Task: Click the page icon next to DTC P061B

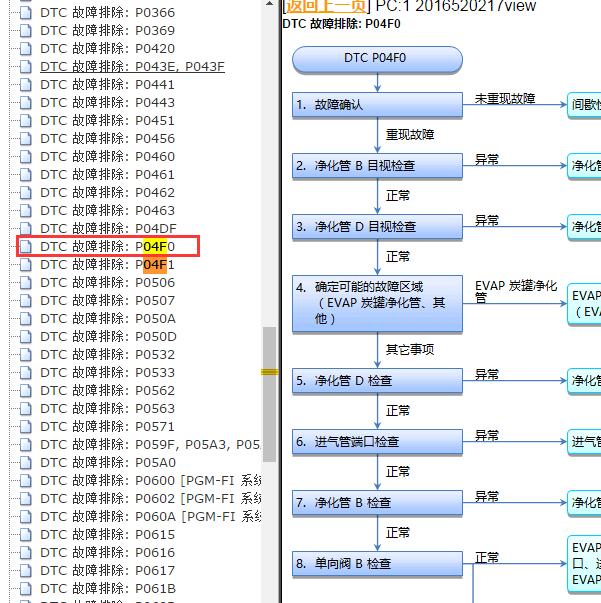Action: [x=25, y=589]
